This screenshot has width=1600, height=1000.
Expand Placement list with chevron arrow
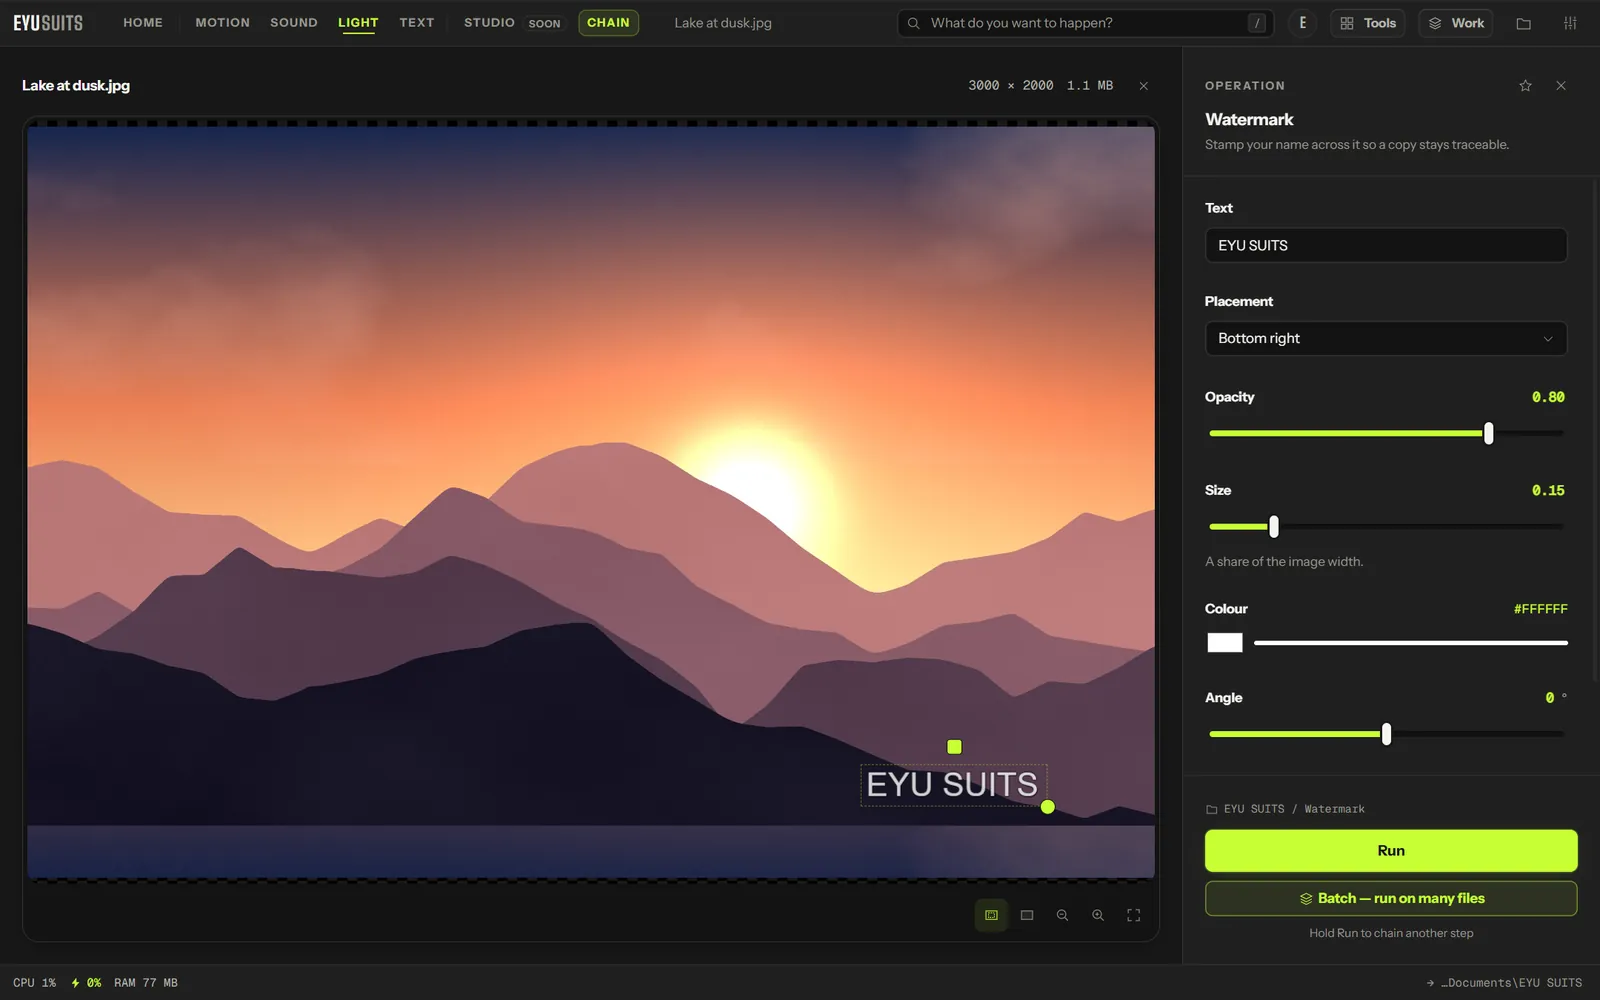(x=1547, y=339)
